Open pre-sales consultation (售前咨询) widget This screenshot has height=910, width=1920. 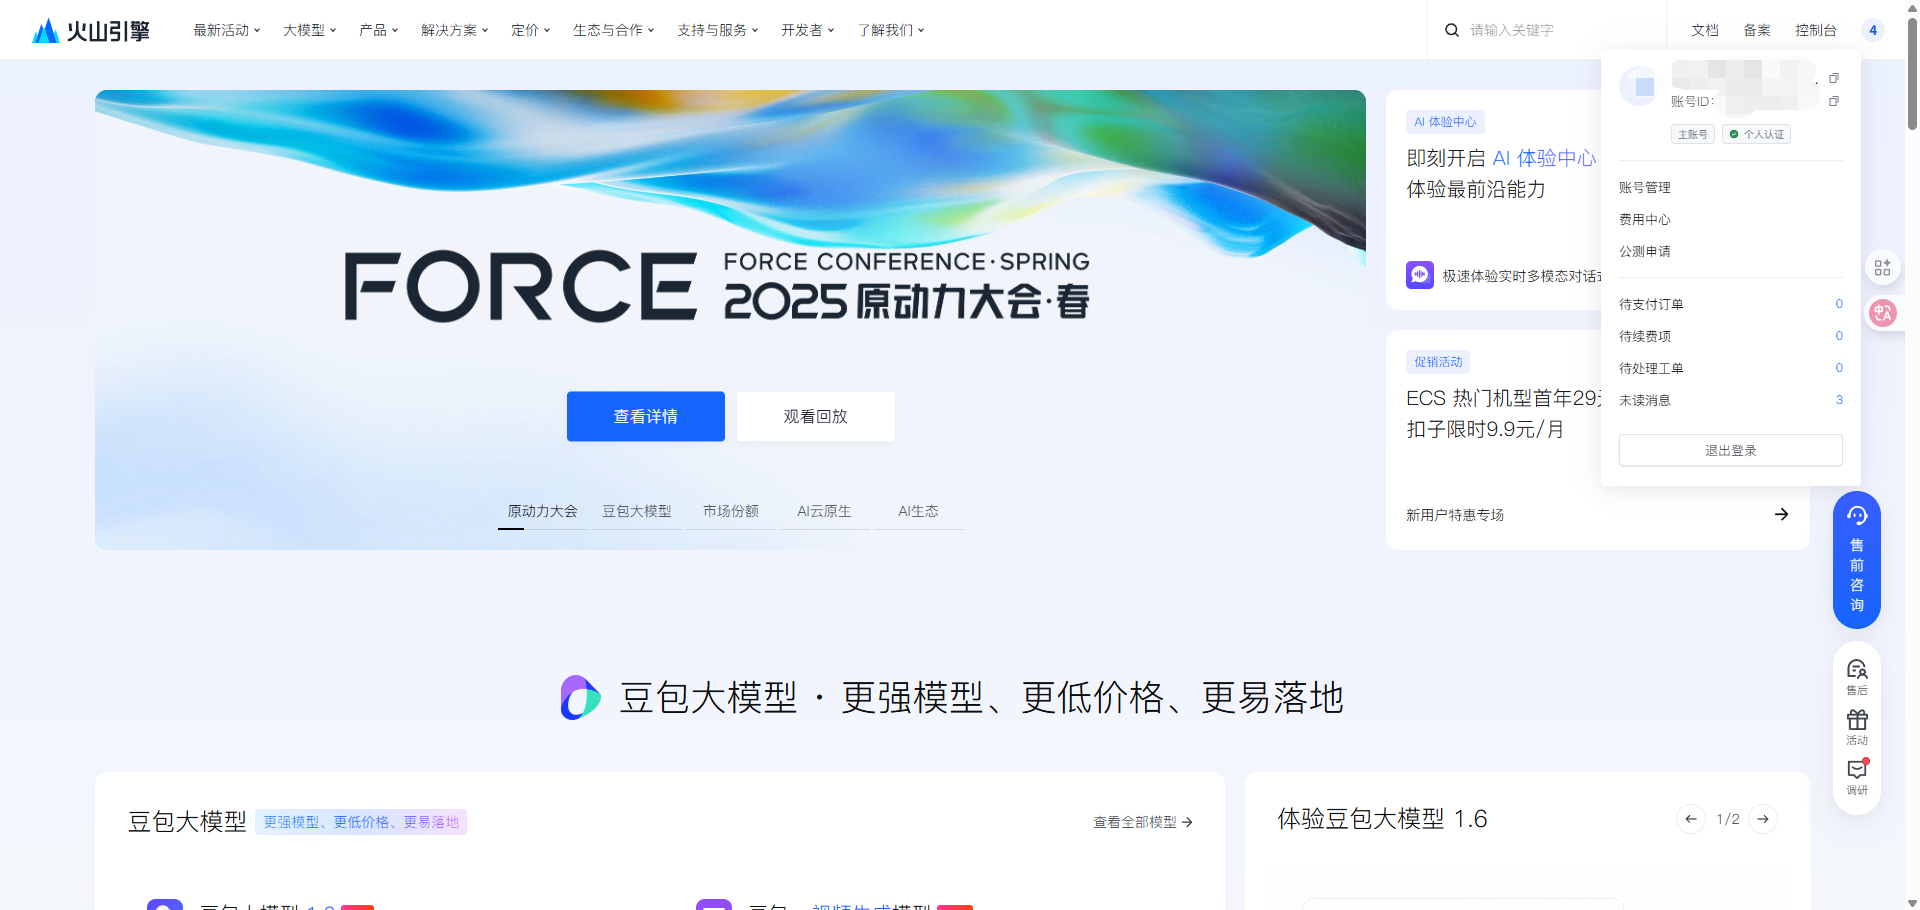(x=1856, y=560)
